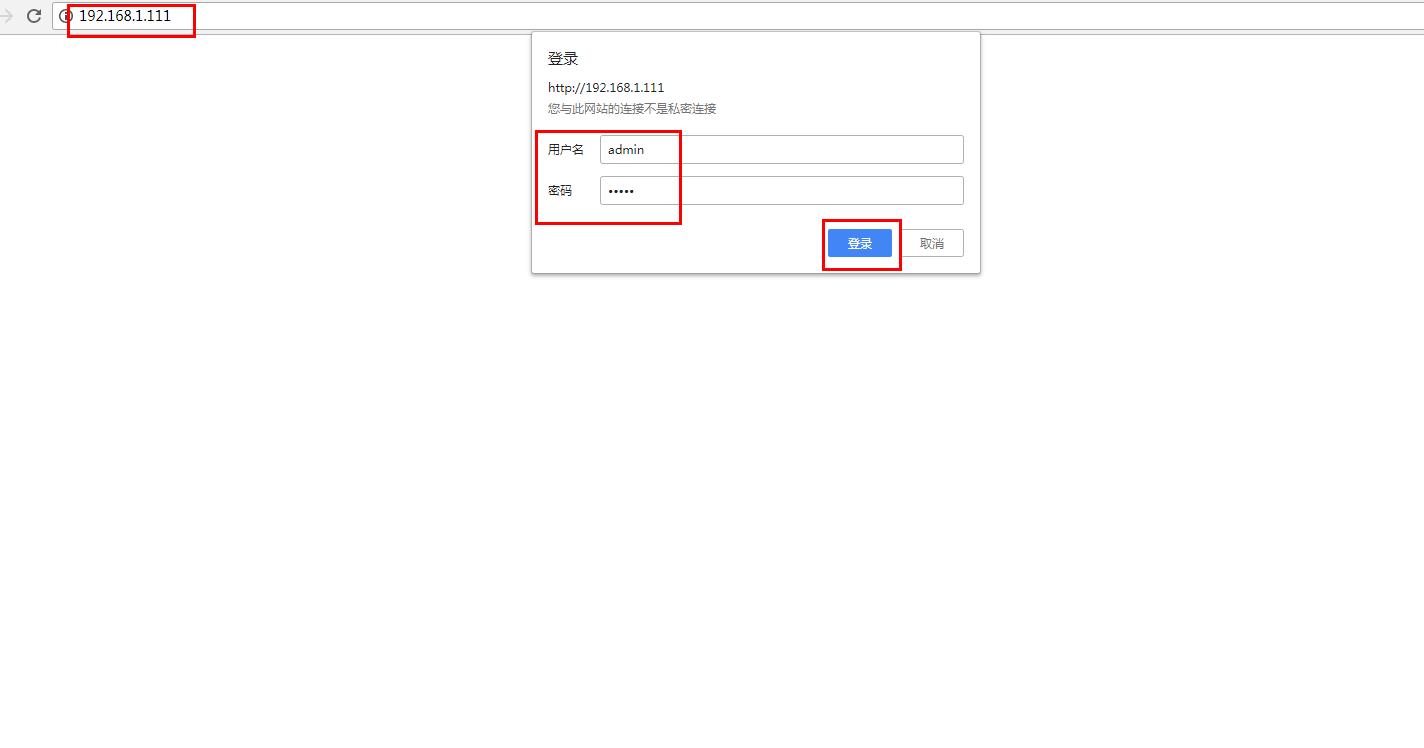Click the 登录 dialog title
Viewport: 1424px width, 748px height.
pos(563,59)
